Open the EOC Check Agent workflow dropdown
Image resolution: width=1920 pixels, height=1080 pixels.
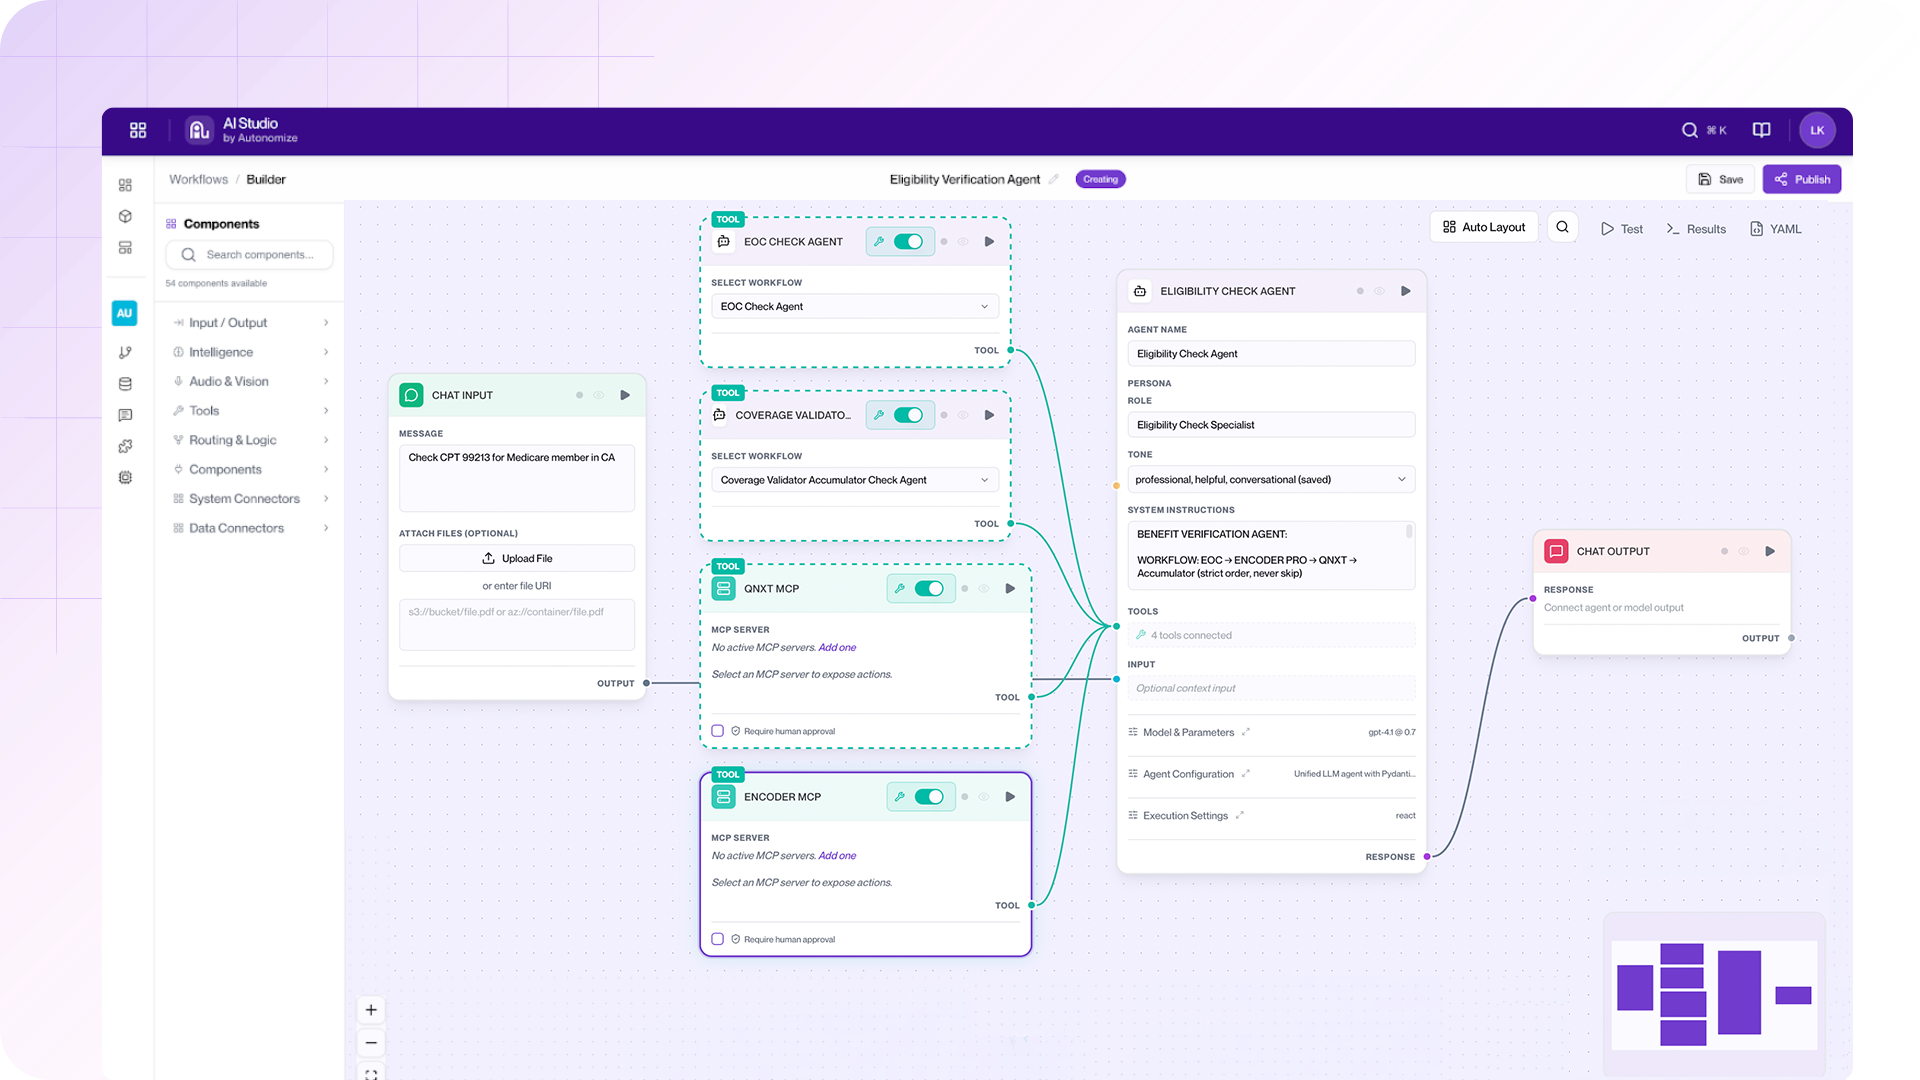click(x=854, y=306)
